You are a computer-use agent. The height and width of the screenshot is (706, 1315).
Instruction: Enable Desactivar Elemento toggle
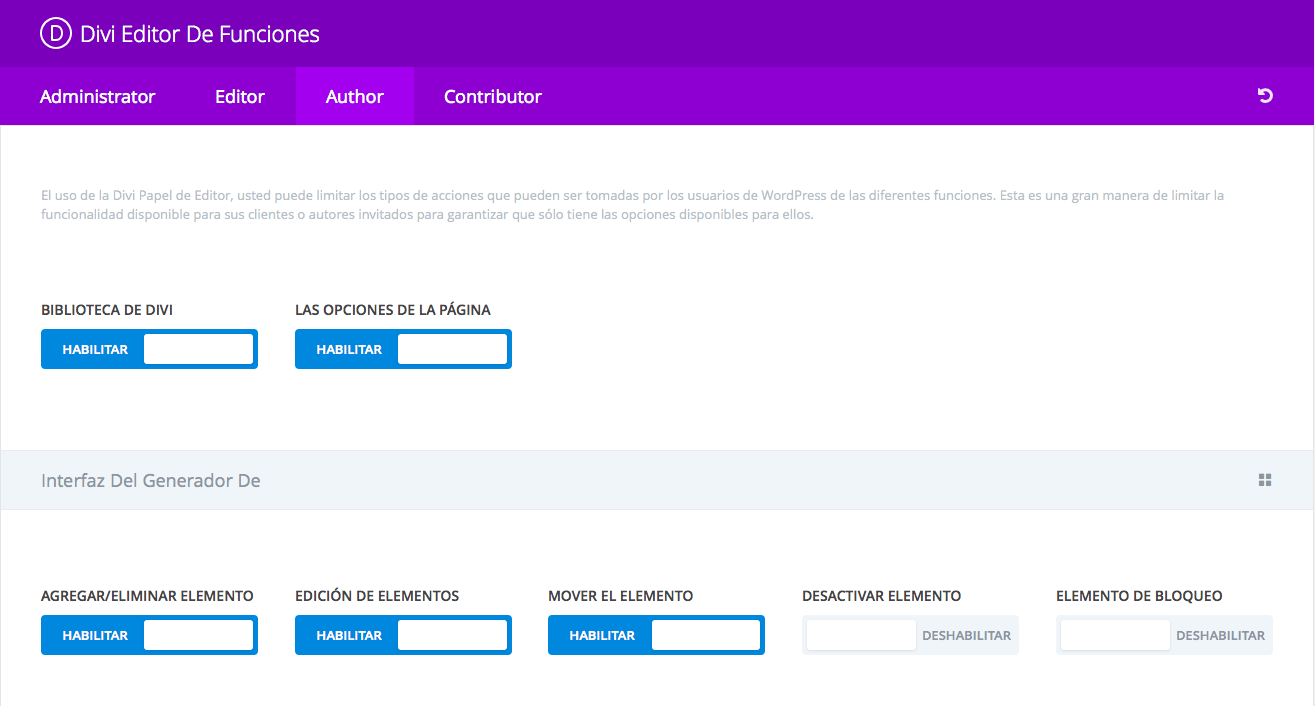tap(910, 635)
